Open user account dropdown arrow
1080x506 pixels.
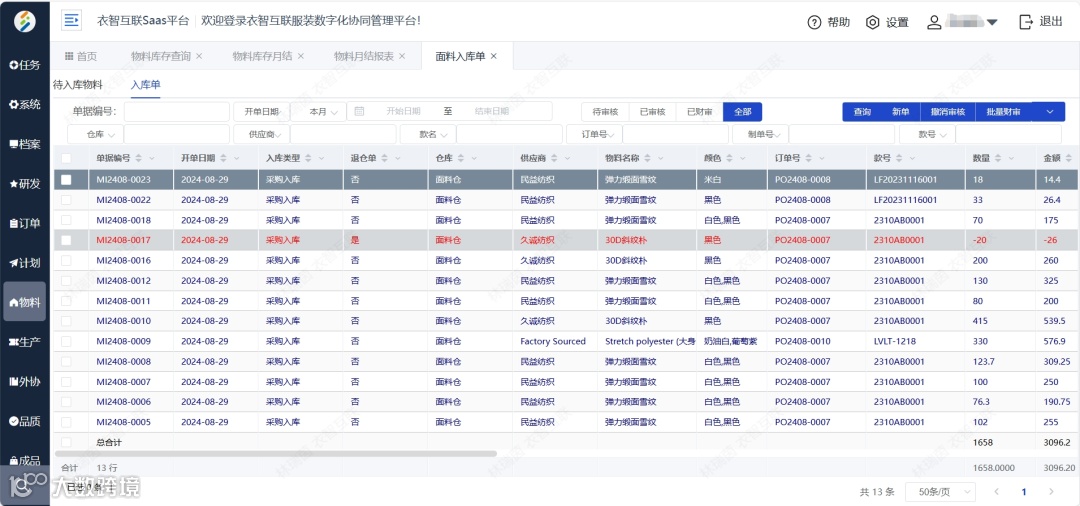[x=992, y=22]
